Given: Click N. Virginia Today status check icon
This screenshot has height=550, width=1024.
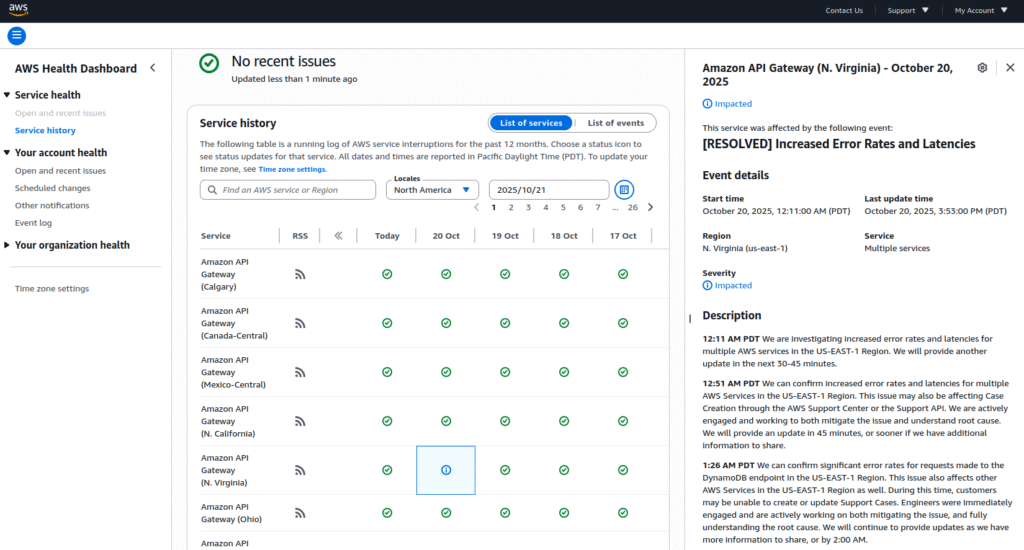Looking at the screenshot, I should 387,470.
